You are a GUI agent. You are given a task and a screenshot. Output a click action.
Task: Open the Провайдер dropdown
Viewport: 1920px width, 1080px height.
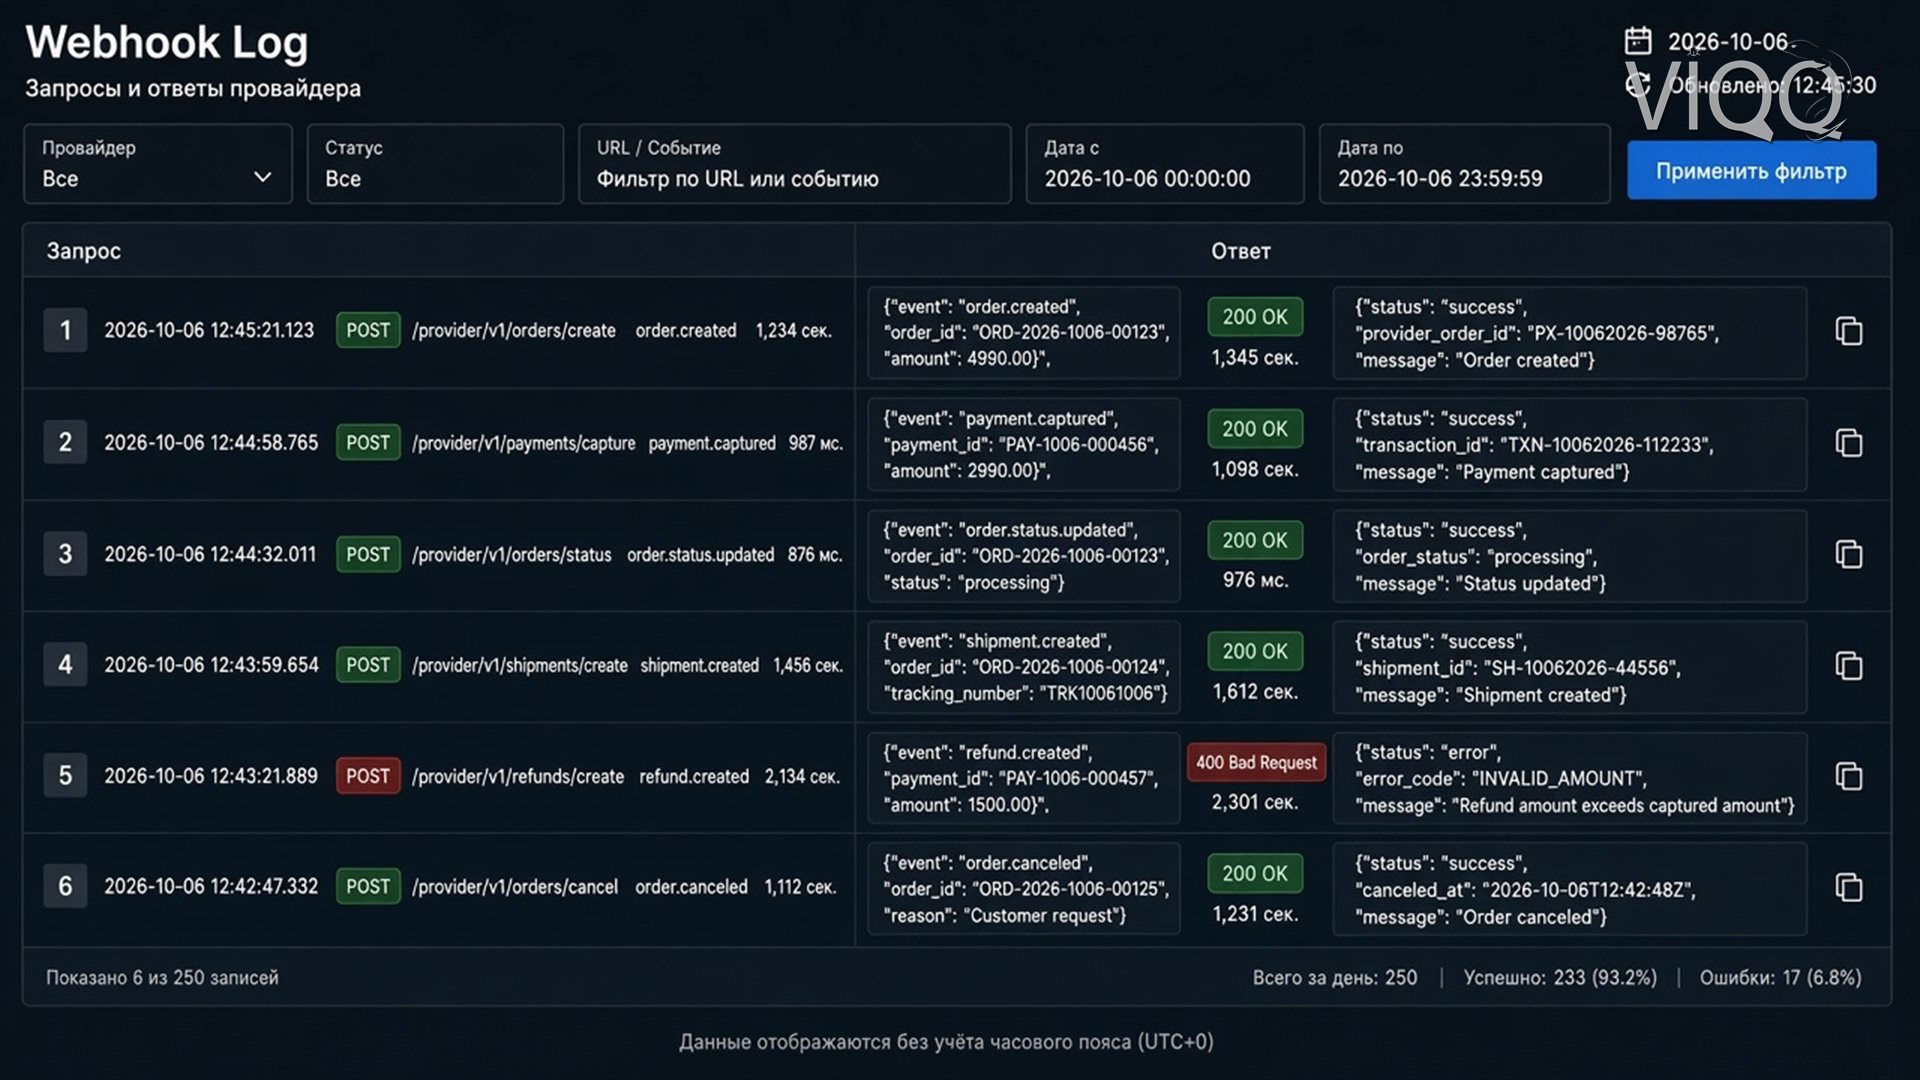click(158, 164)
